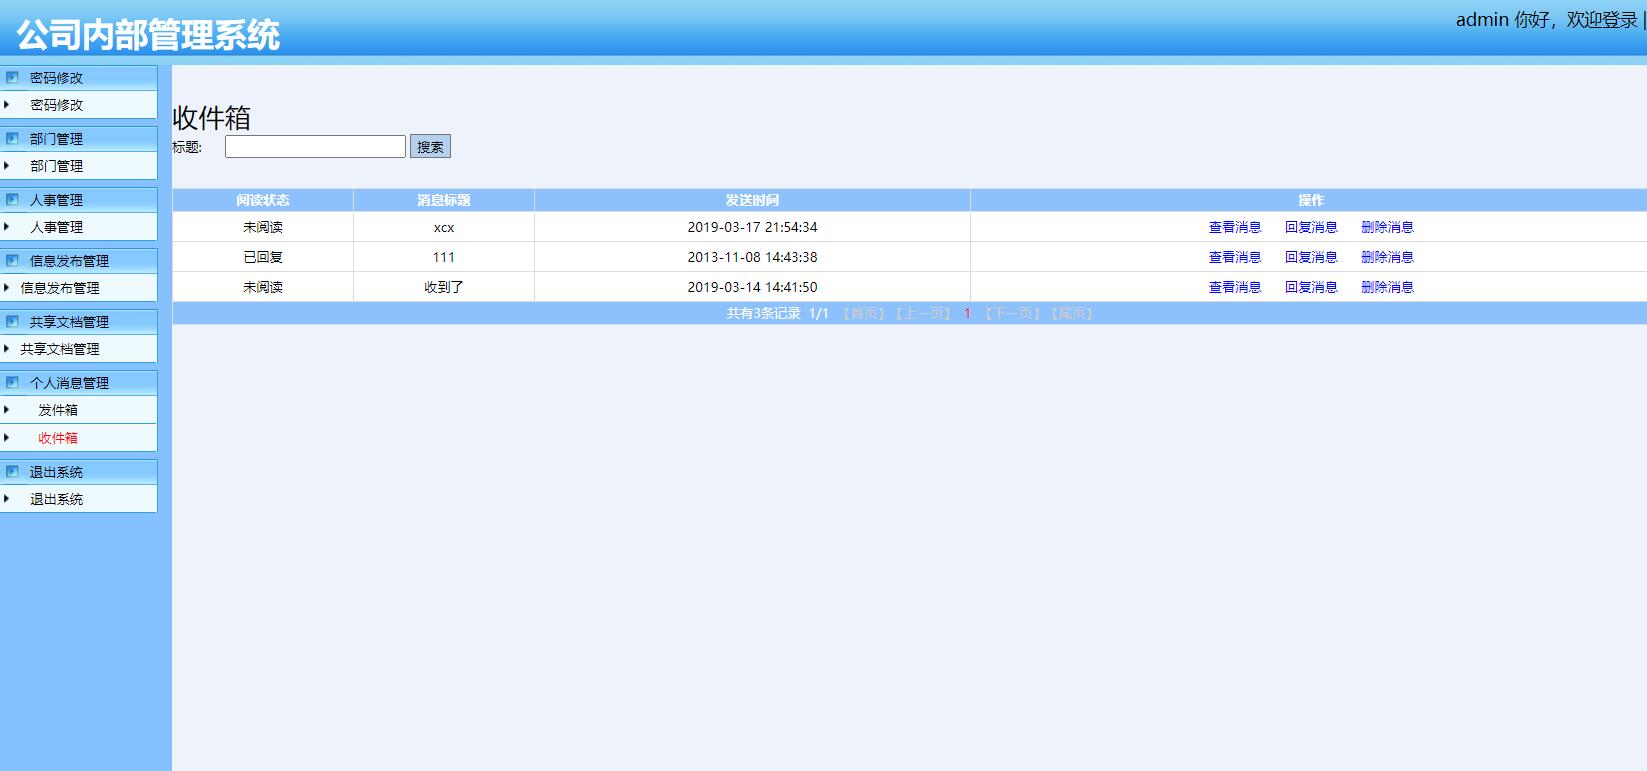Image resolution: width=1647 pixels, height=771 pixels.
Task: Focus the 标题 search input field
Action: (x=315, y=147)
